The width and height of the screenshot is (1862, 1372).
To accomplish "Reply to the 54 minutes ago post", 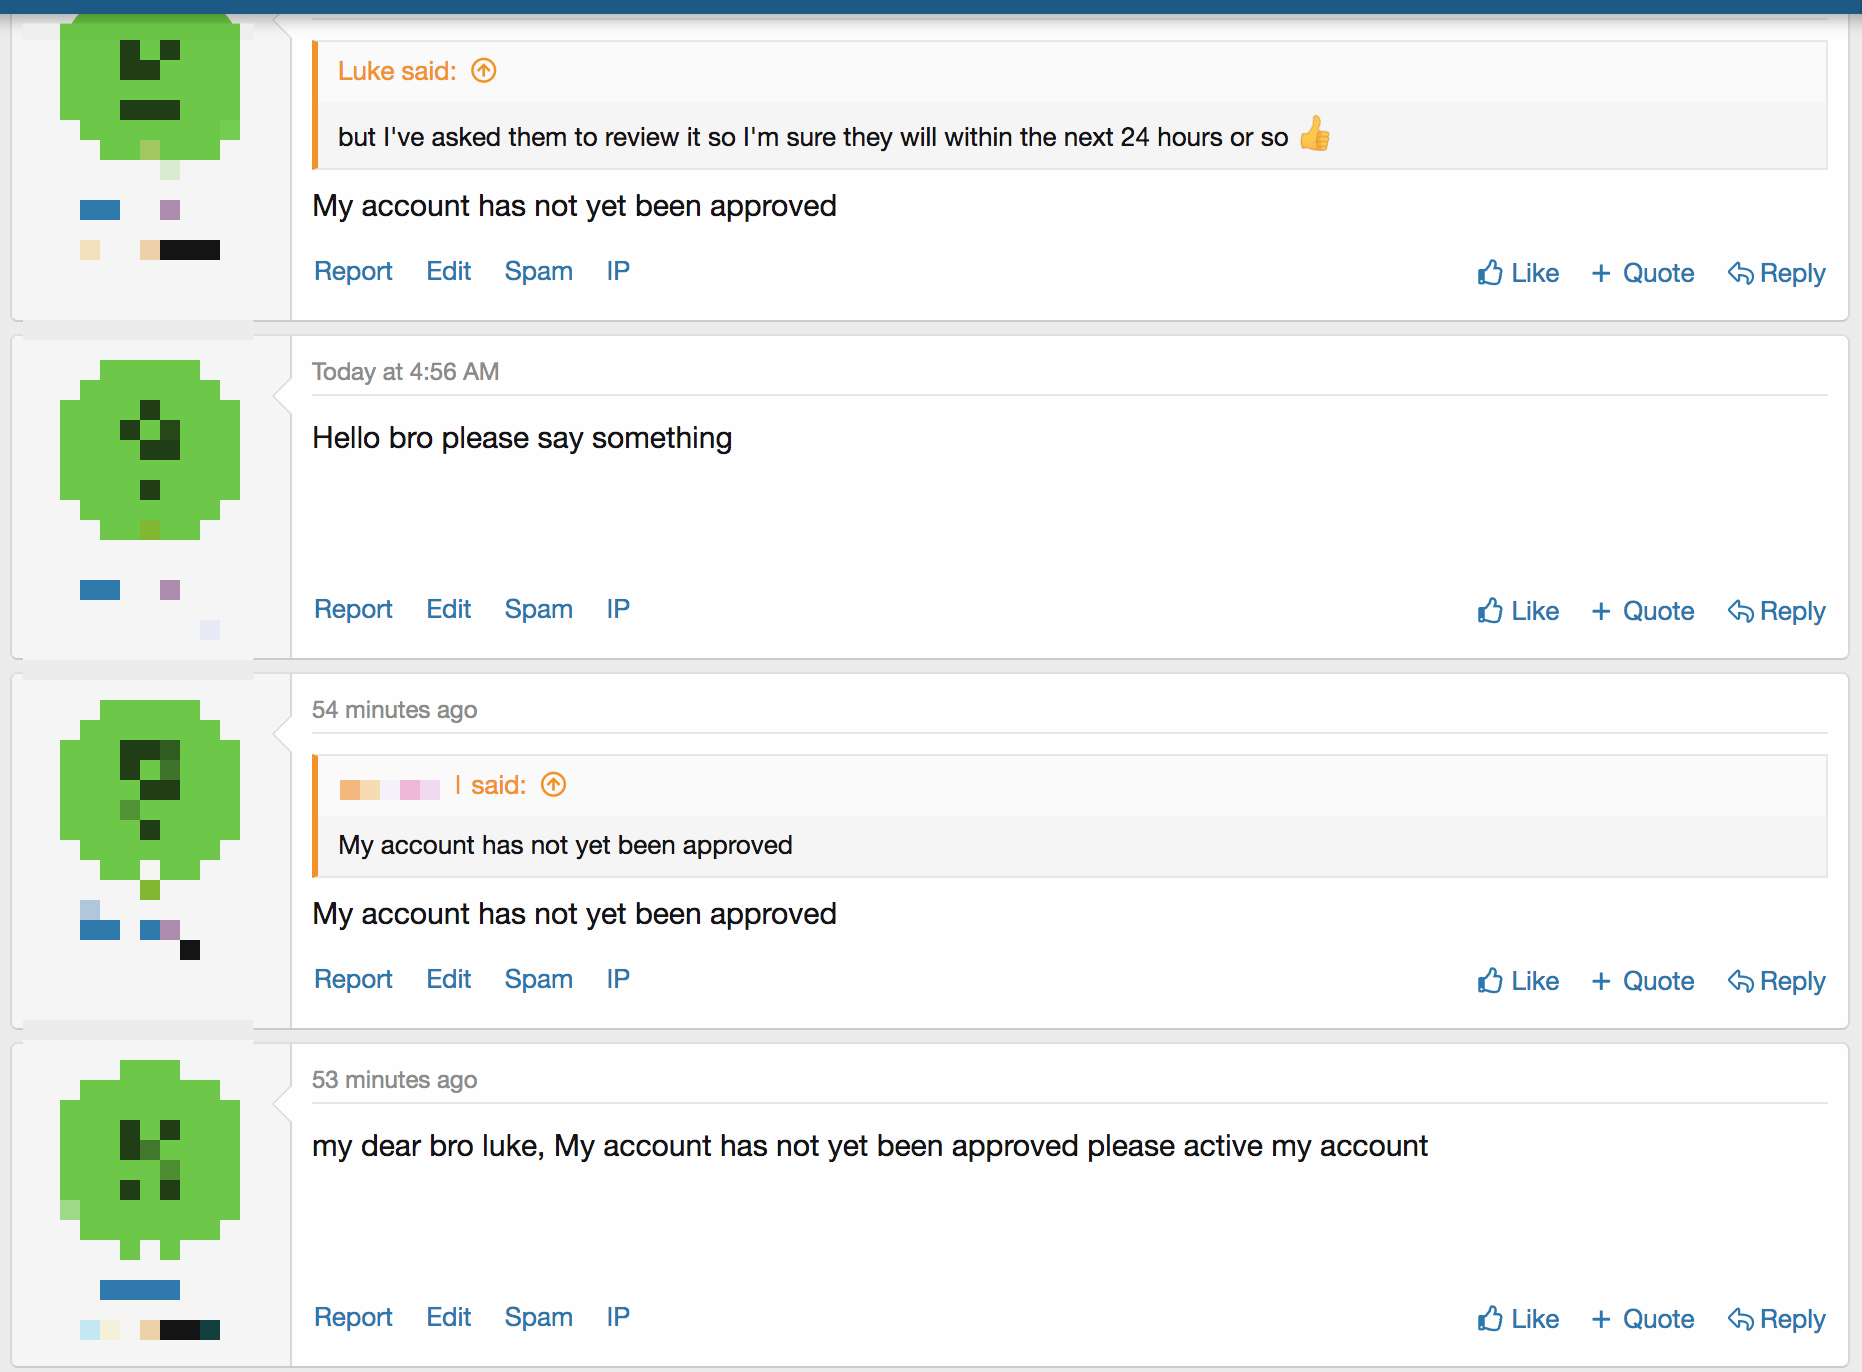I will [1777, 981].
